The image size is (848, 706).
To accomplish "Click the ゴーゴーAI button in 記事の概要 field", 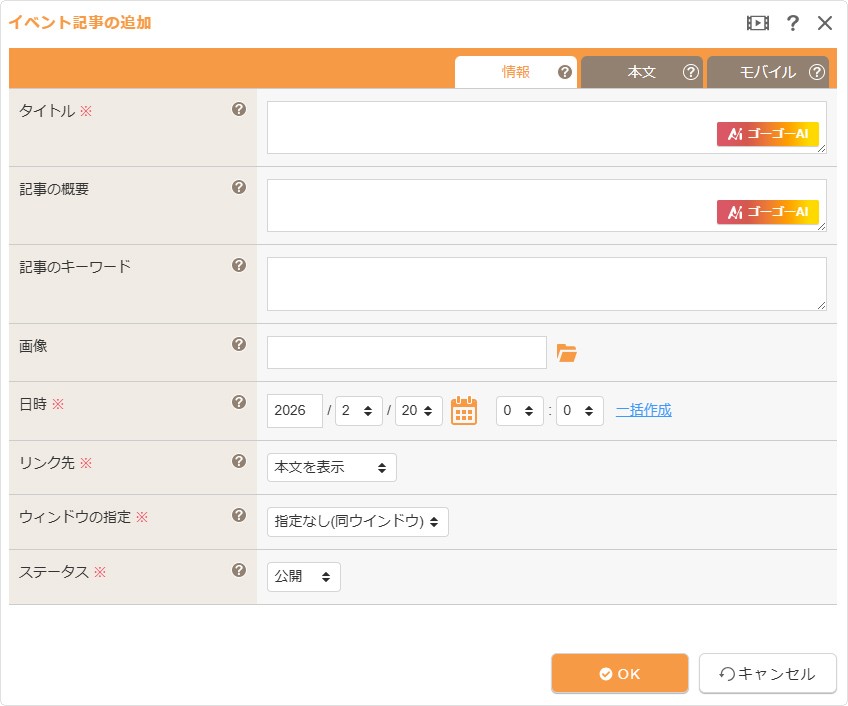I will tap(767, 212).
